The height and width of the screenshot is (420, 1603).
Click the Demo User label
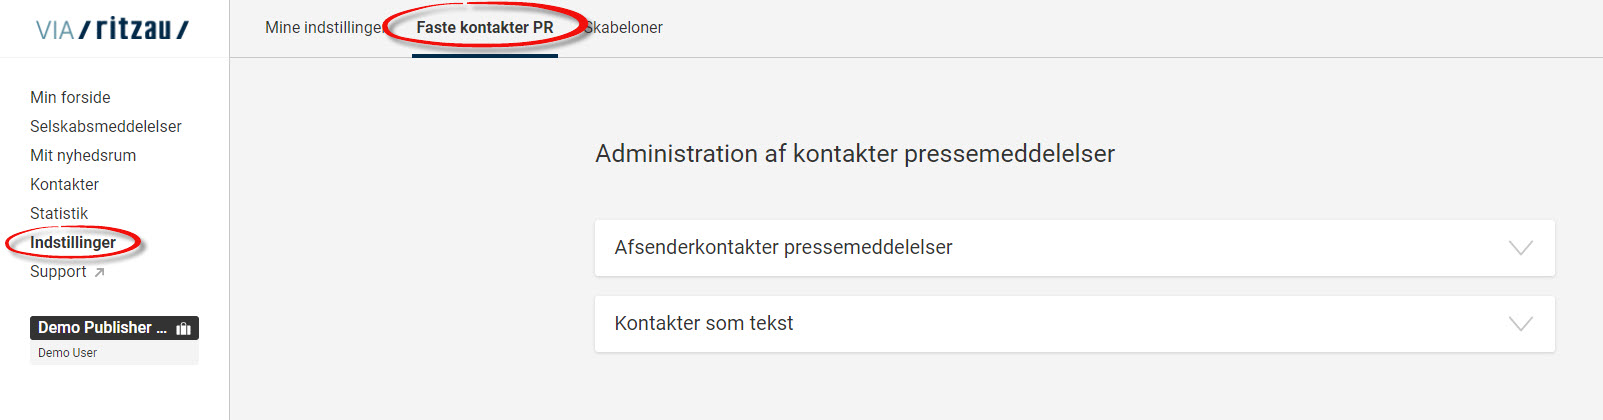(x=67, y=353)
